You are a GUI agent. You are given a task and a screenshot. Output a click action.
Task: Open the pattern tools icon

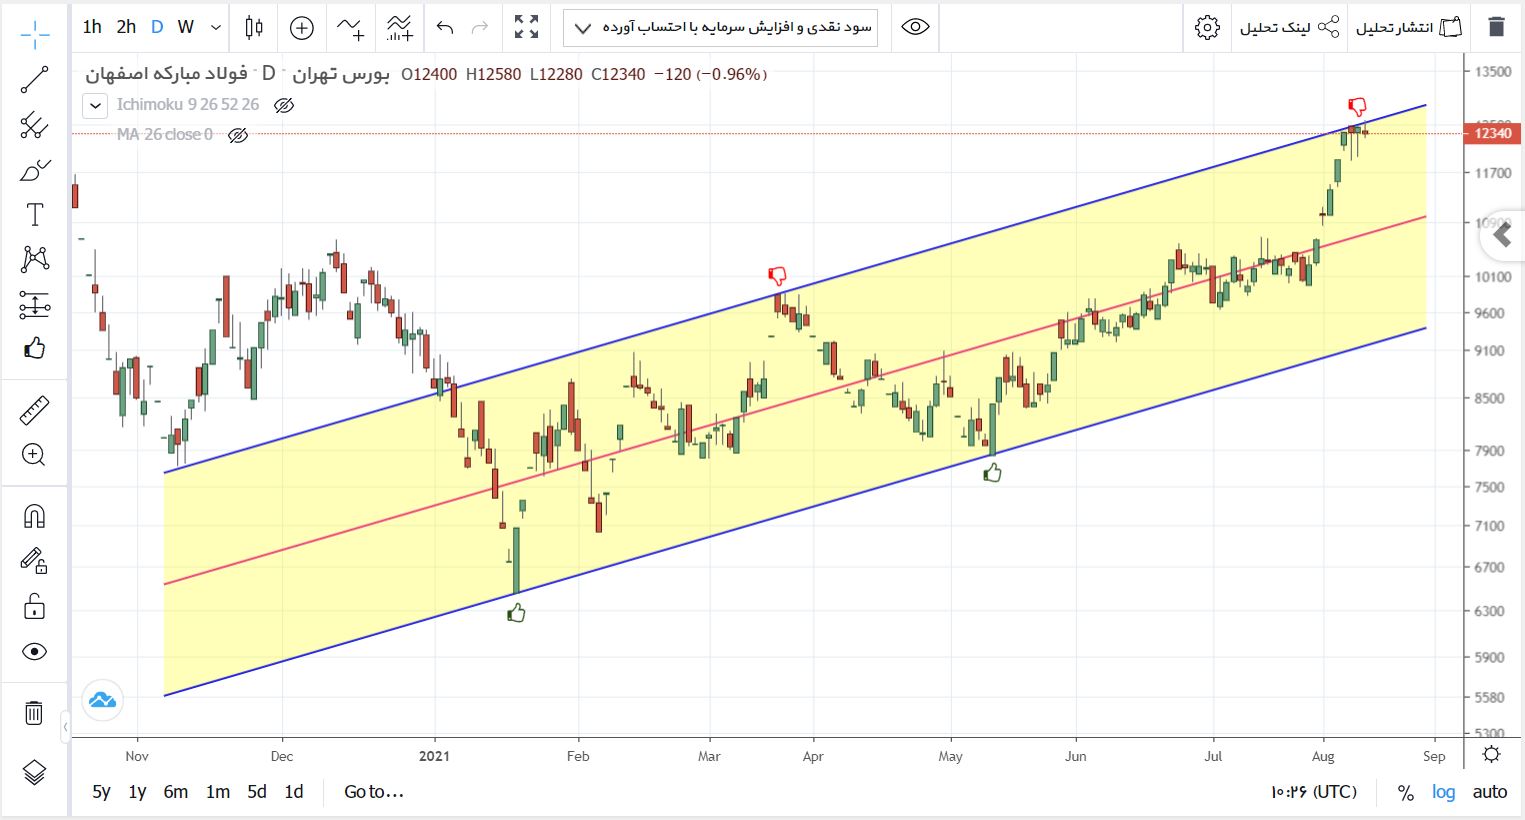coord(34,259)
